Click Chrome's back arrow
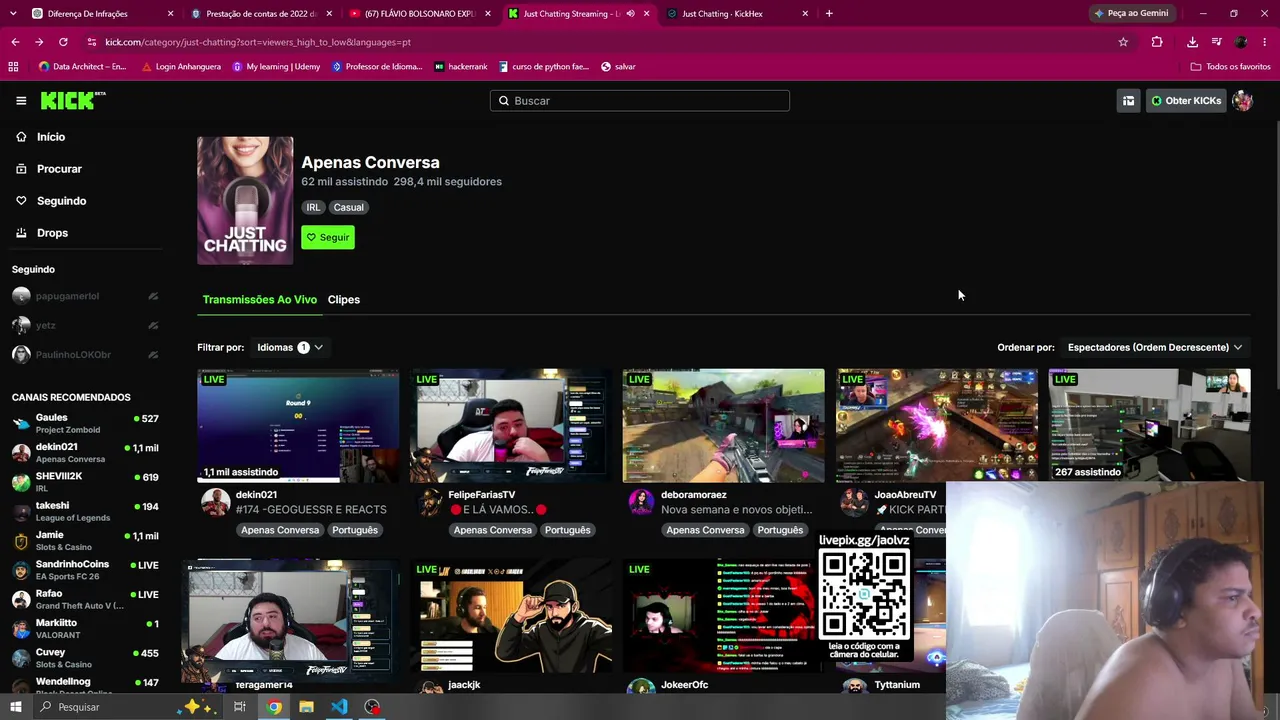1280x720 pixels. [x=15, y=42]
